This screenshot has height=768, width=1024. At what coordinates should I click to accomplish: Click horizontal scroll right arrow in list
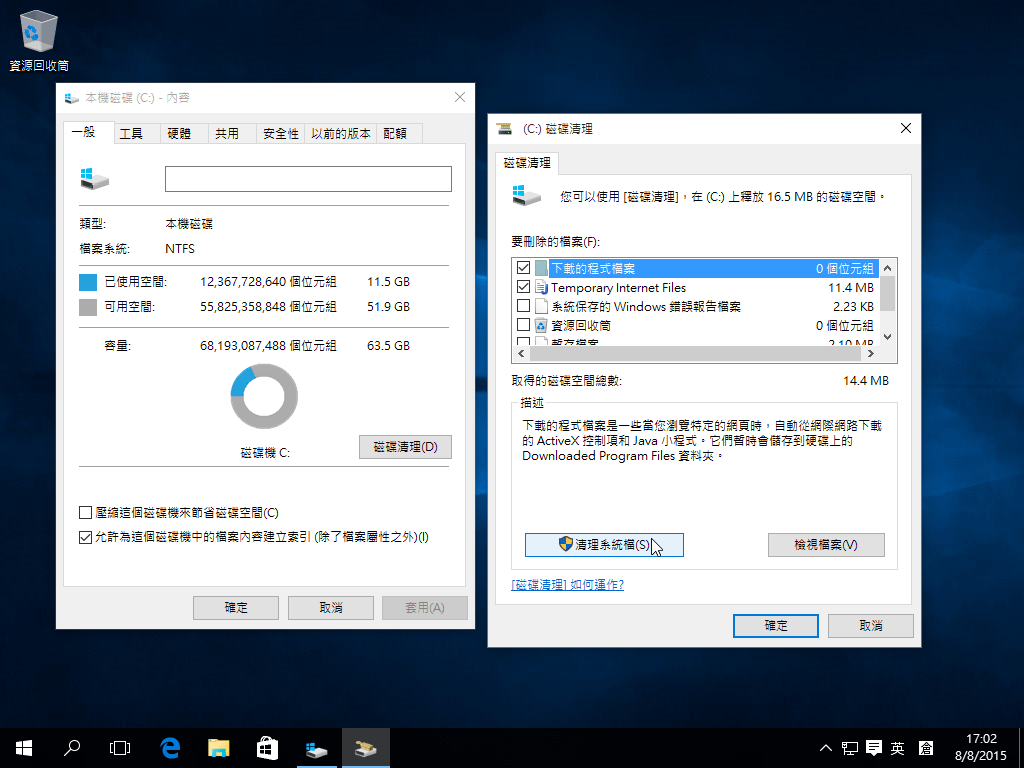click(871, 353)
